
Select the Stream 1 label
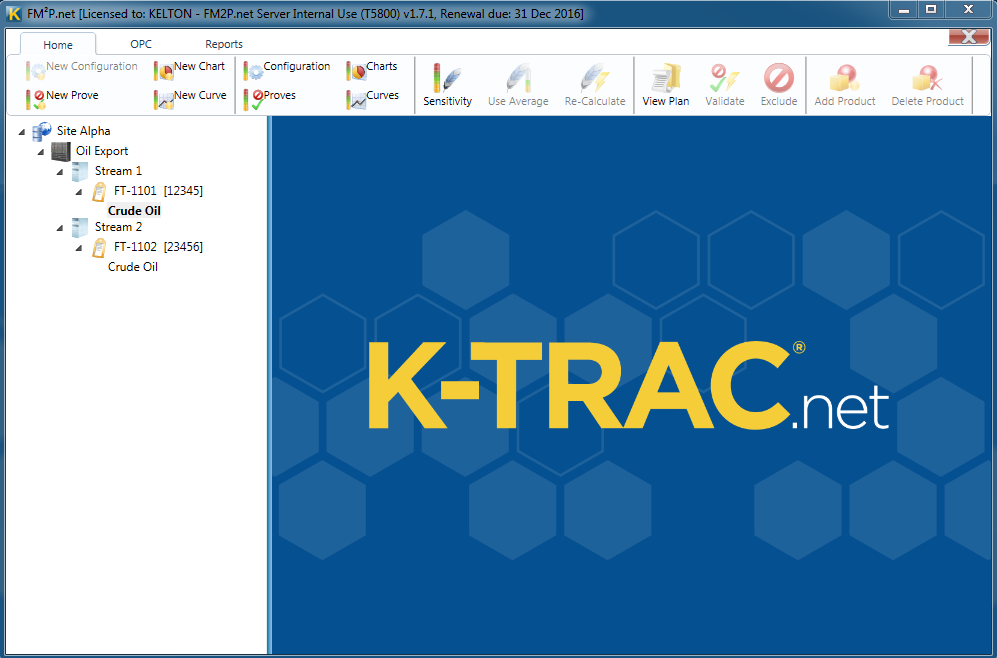pyautogui.click(x=118, y=171)
